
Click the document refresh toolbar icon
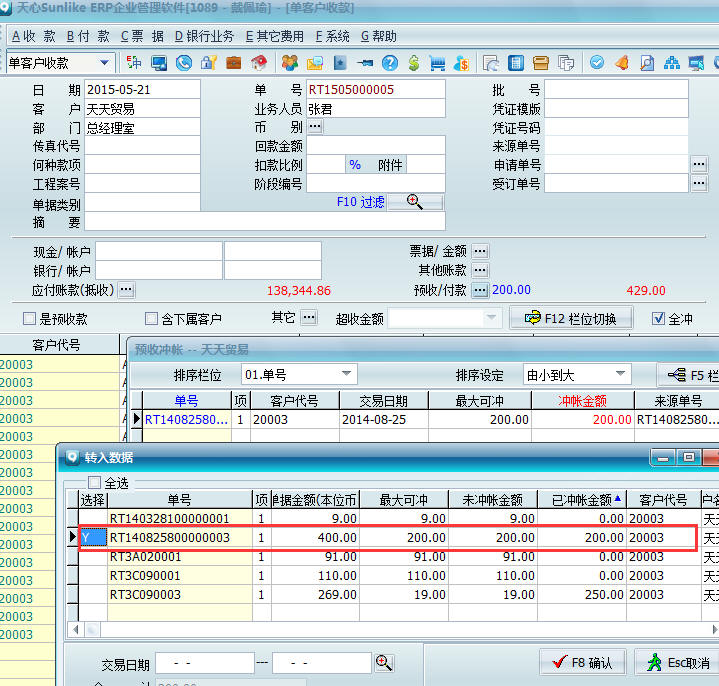pyautogui.click(x=491, y=63)
